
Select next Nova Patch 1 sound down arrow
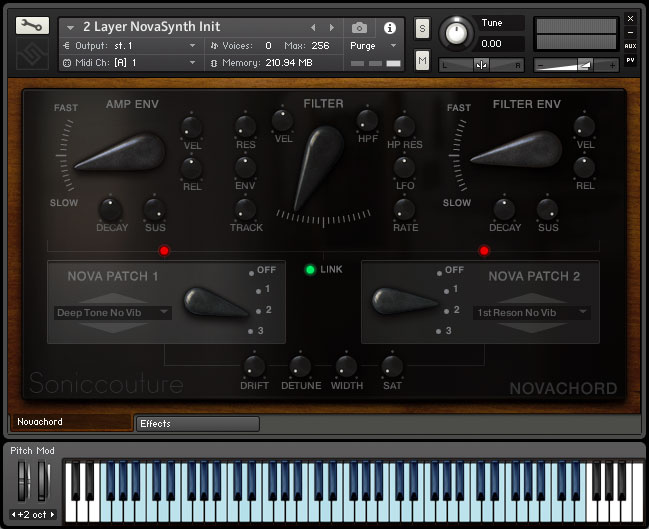113,327
